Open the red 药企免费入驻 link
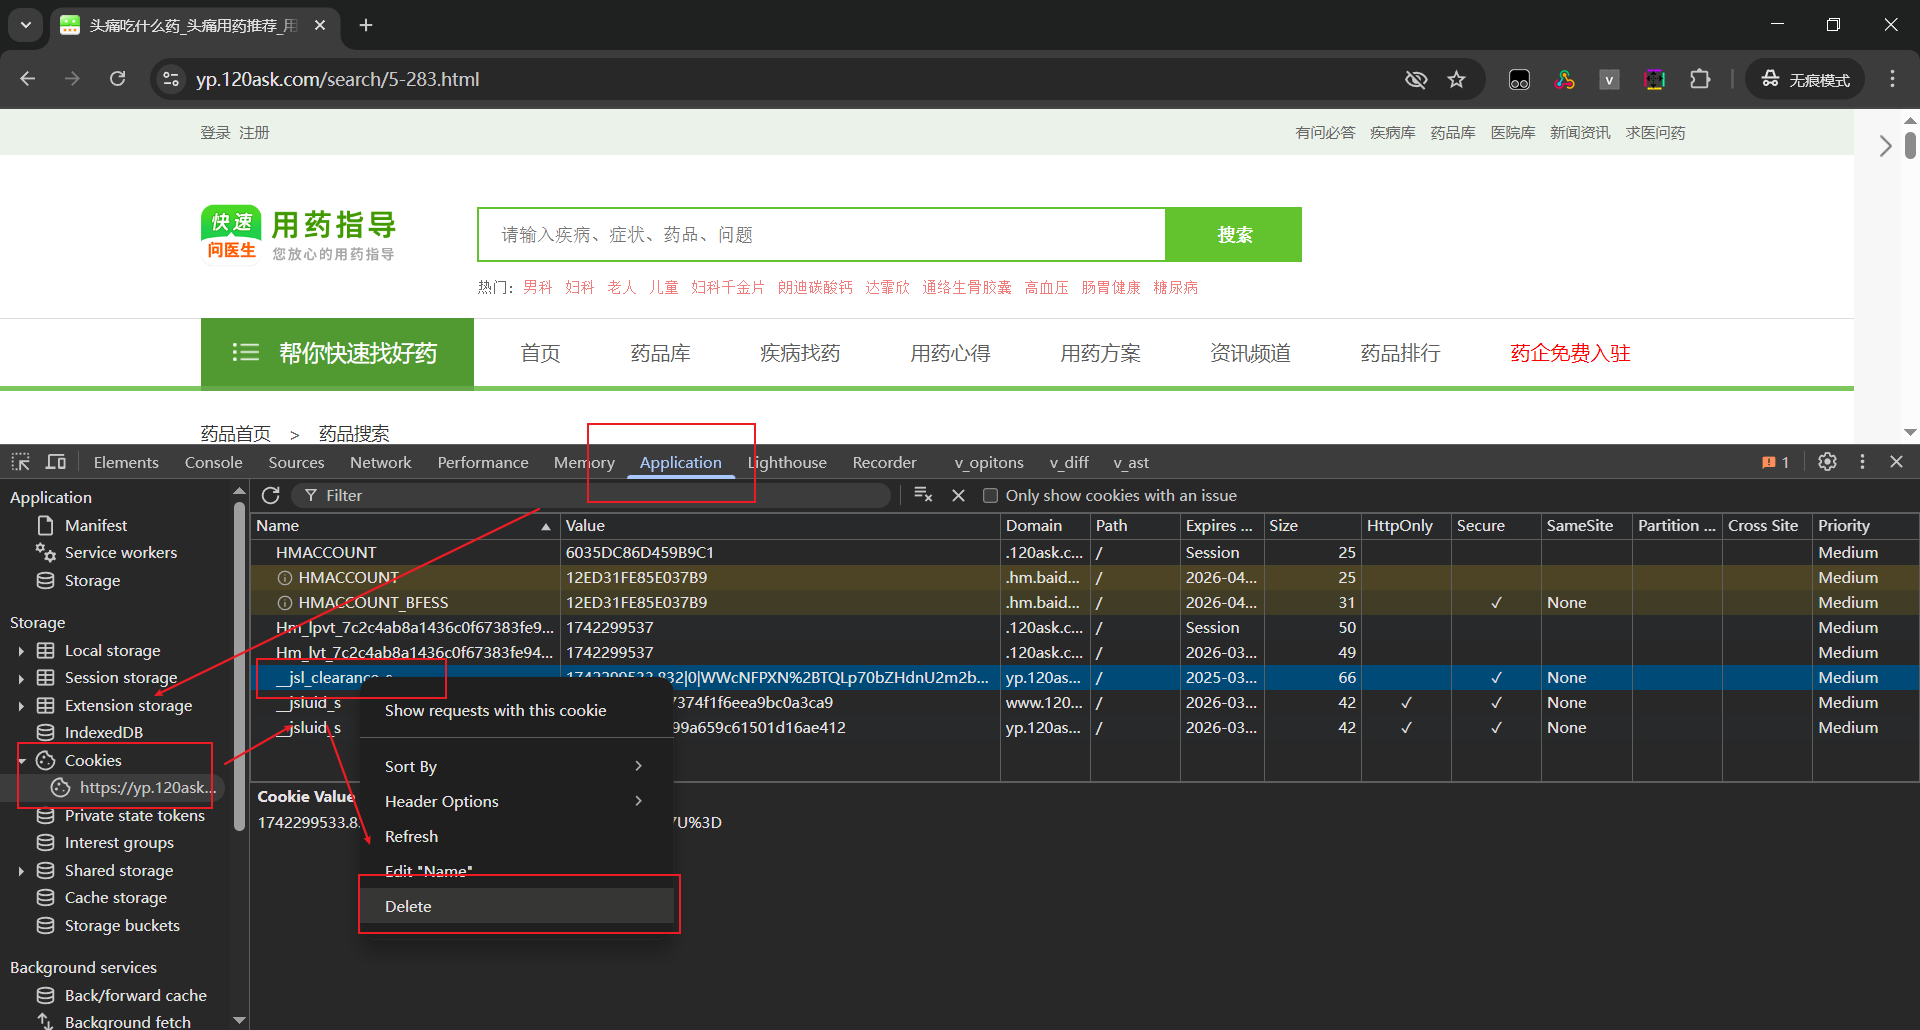 pyautogui.click(x=1570, y=353)
